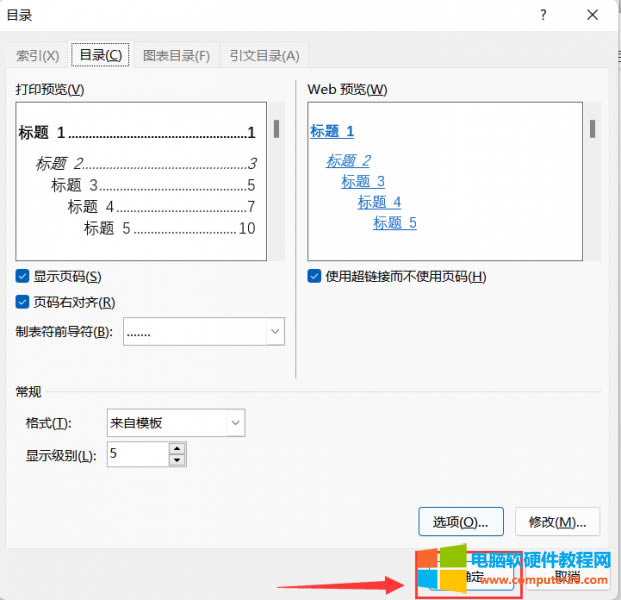Close the 目录 dialog window
621x600 pixels.
pyautogui.click(x=592, y=15)
